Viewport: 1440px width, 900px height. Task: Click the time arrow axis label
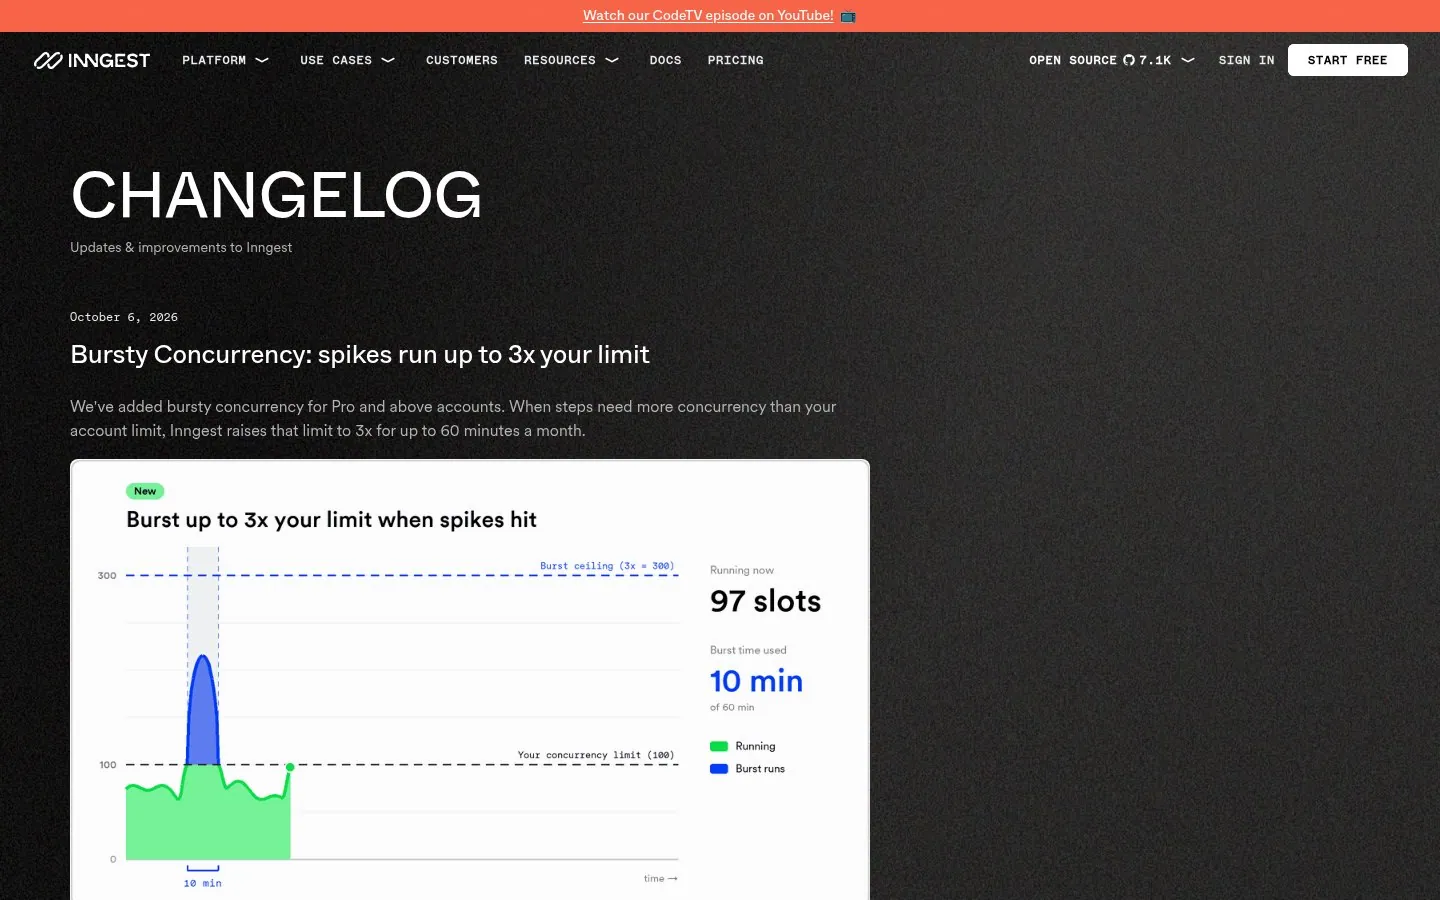click(661, 878)
